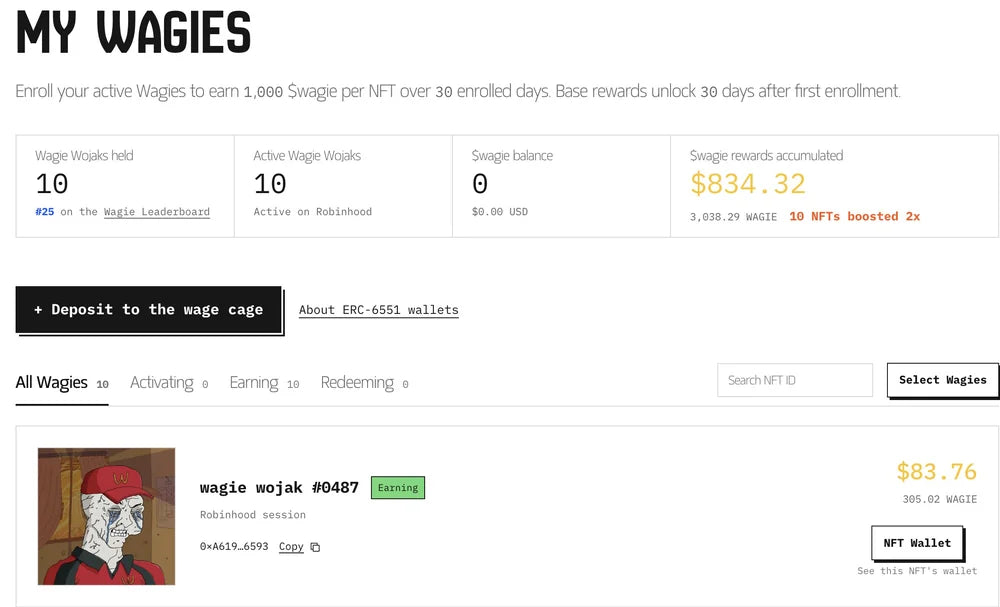1000x607 pixels.
Task: Click the 10 NFTs boosted 2x label
Action: tap(855, 216)
